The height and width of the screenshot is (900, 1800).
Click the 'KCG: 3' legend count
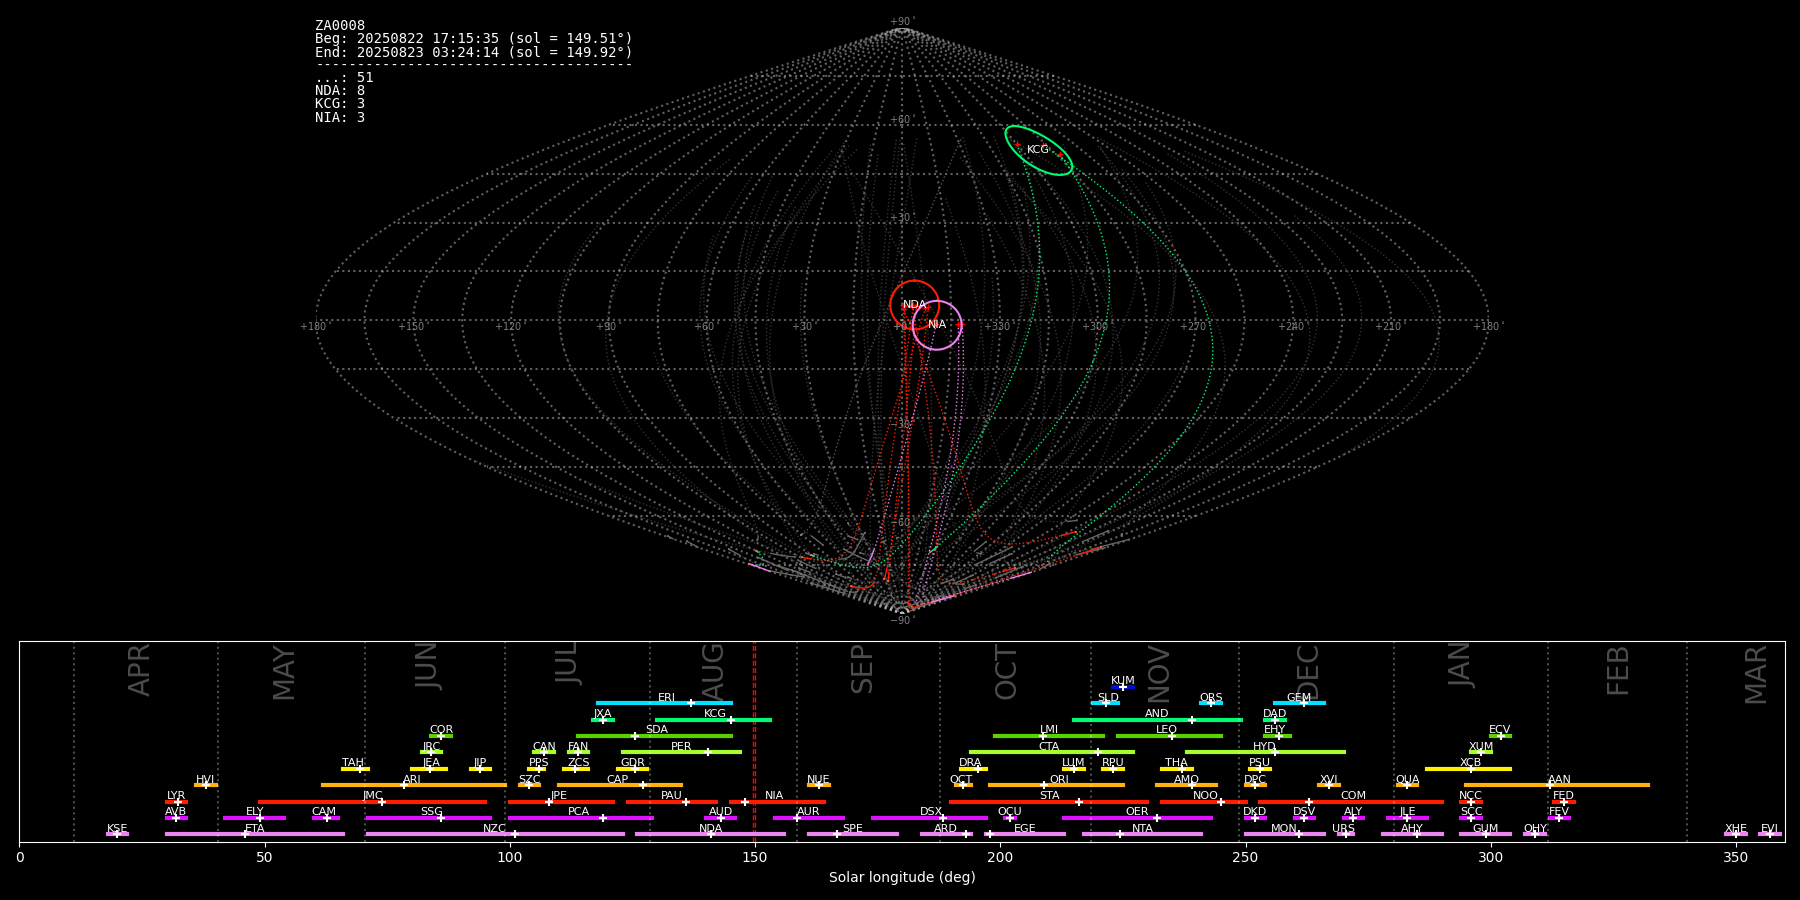[x=340, y=103]
